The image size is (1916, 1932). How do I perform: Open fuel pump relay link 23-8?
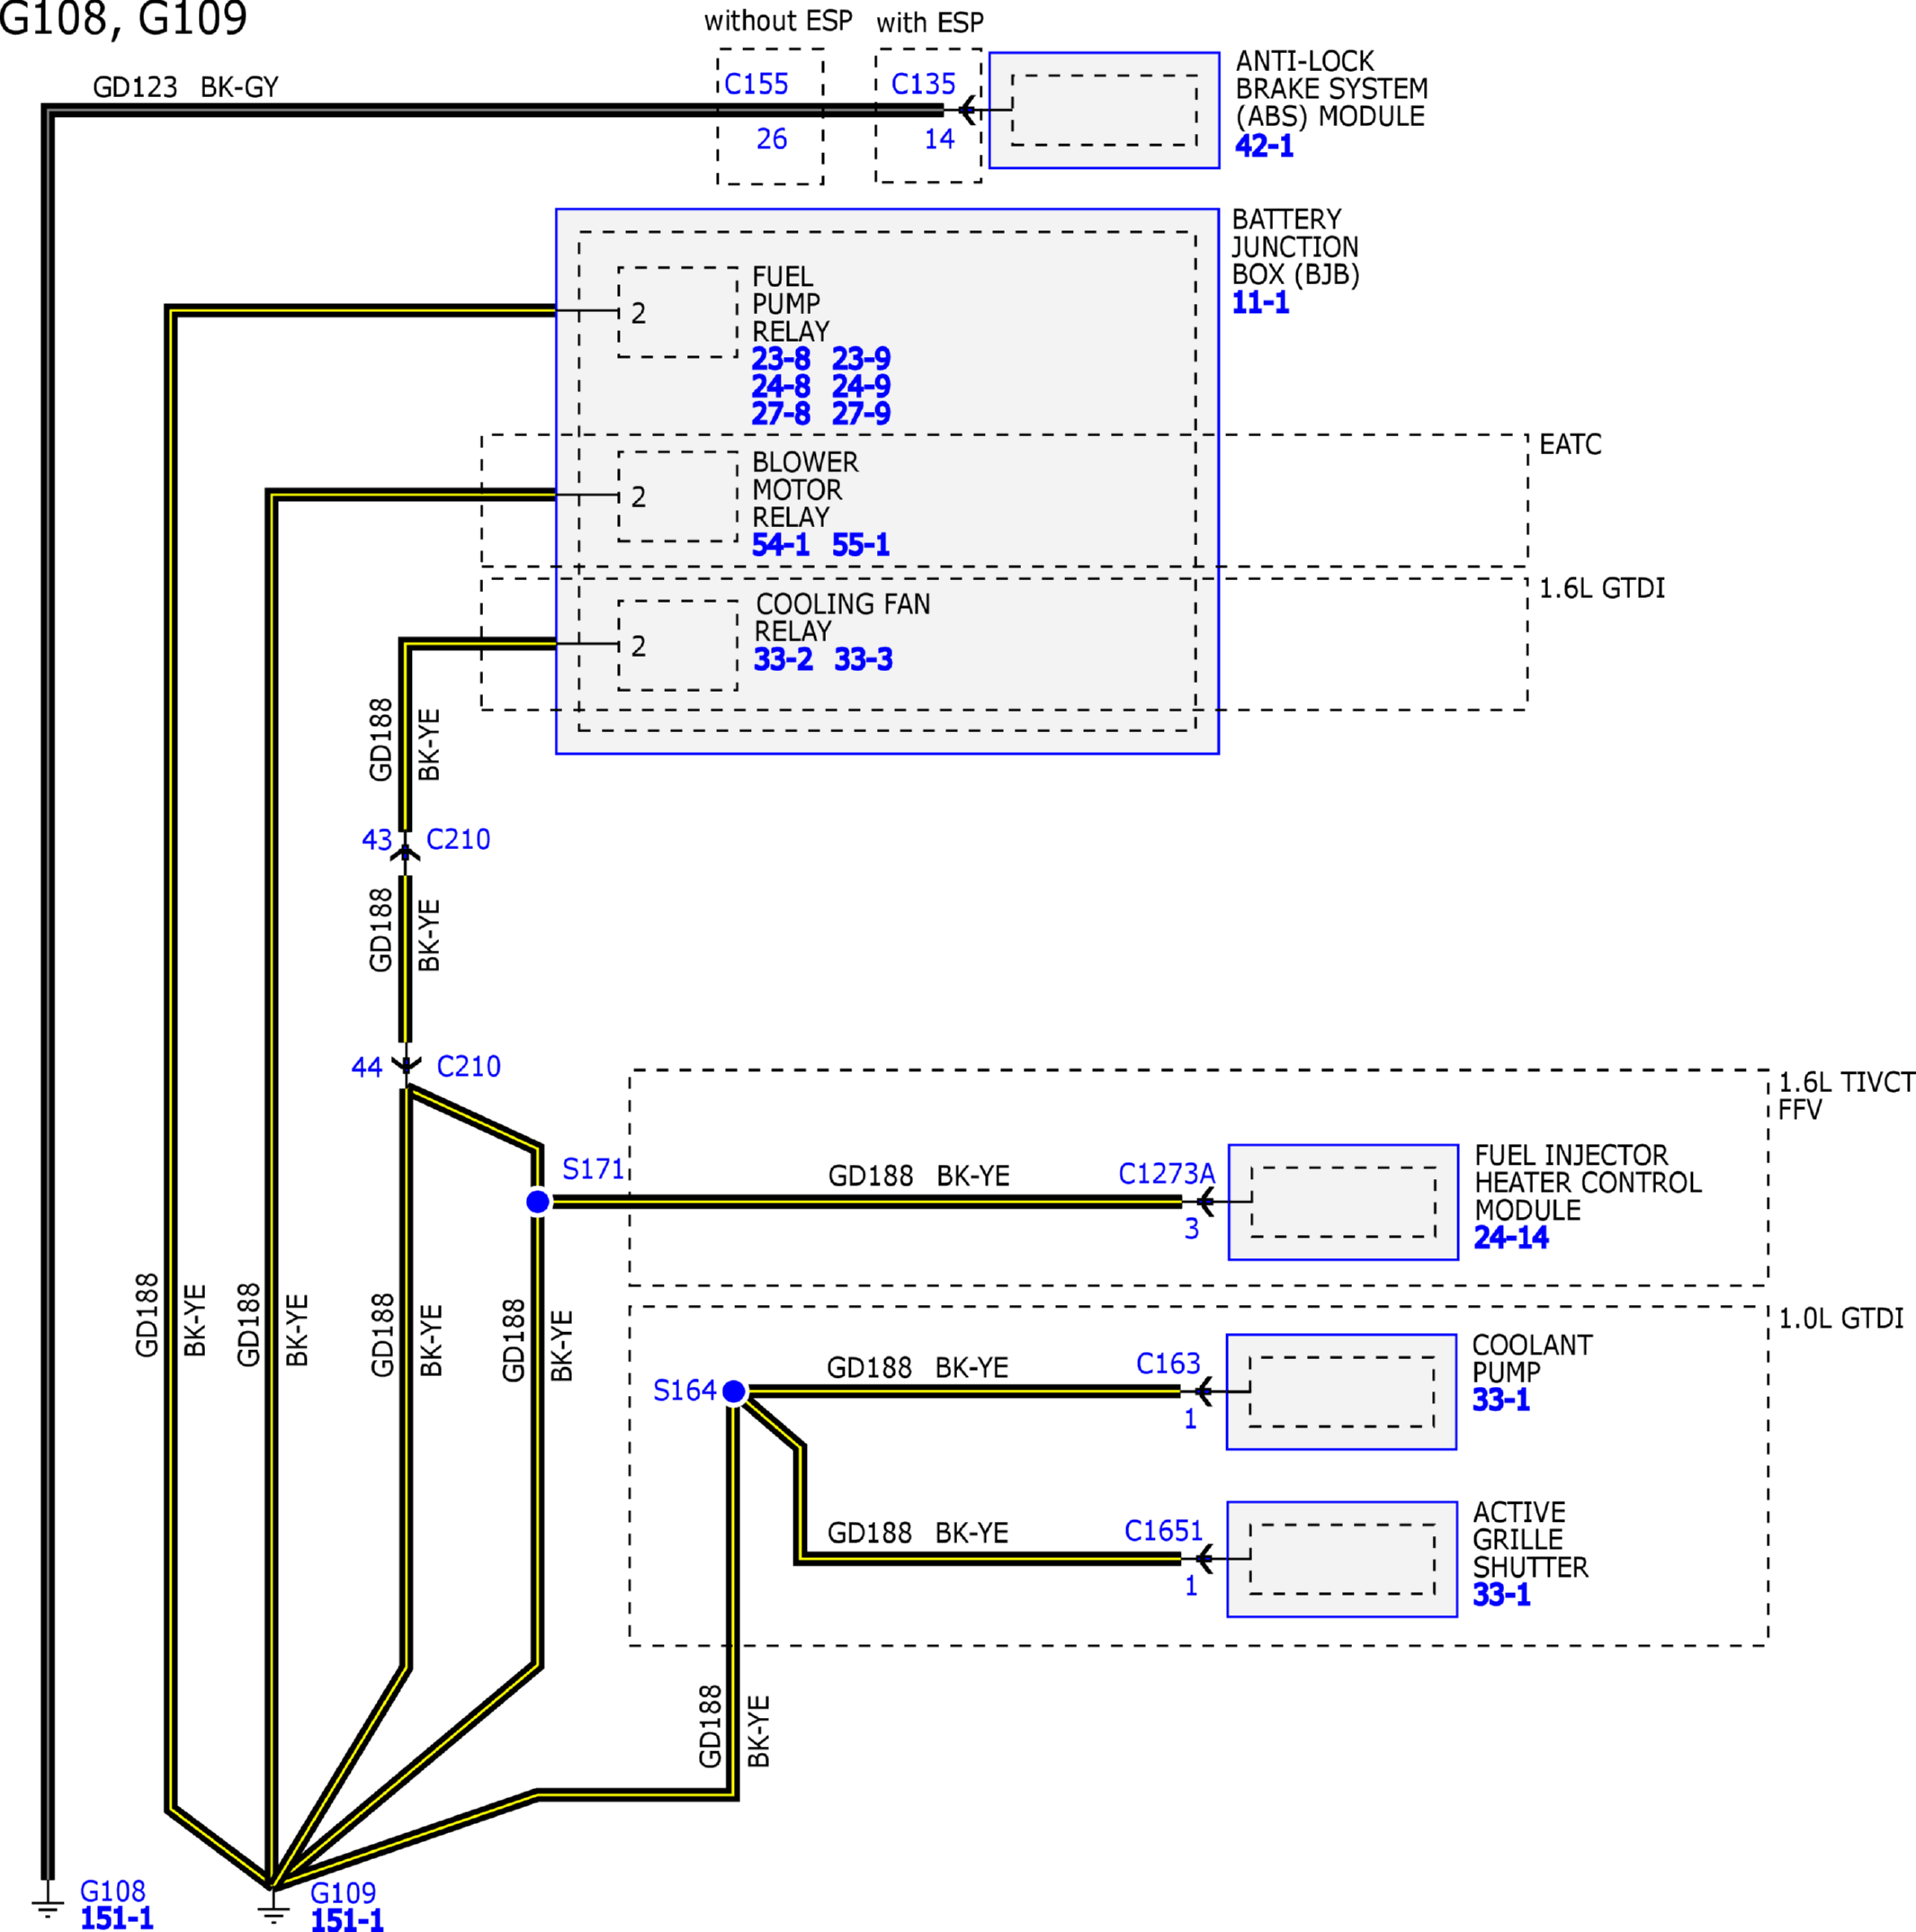pyautogui.click(x=780, y=358)
